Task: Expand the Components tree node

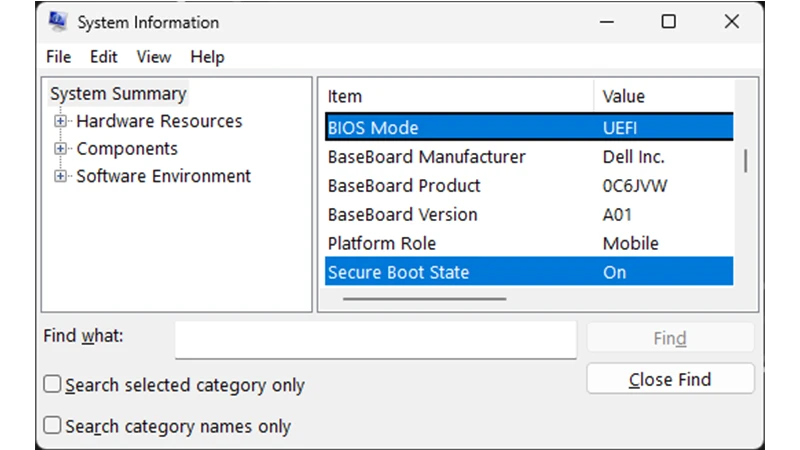Action: 61,149
